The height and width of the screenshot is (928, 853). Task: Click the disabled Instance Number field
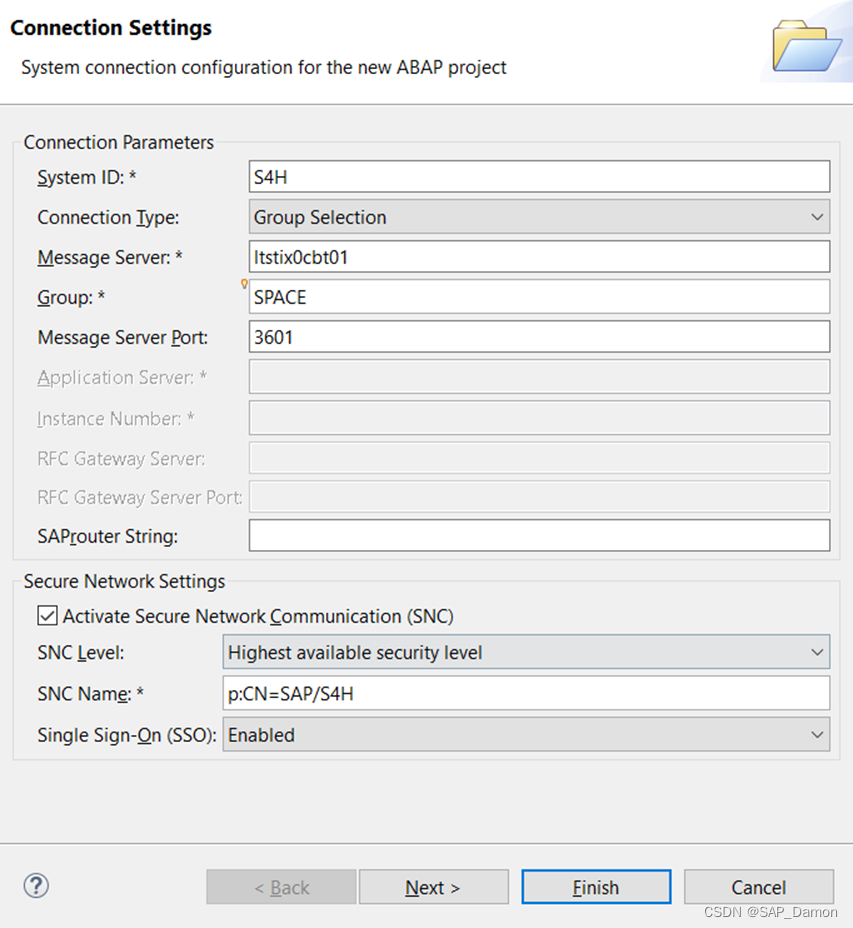(539, 418)
